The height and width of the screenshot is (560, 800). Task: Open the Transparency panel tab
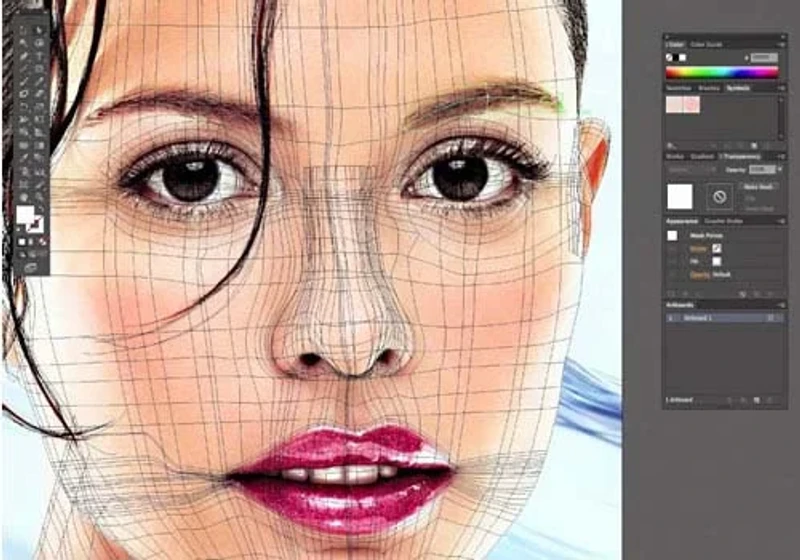[x=740, y=156]
